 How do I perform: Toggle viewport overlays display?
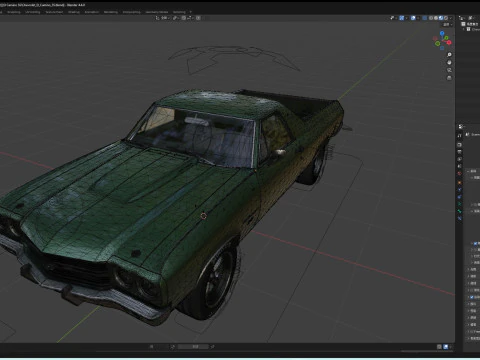tap(413, 18)
